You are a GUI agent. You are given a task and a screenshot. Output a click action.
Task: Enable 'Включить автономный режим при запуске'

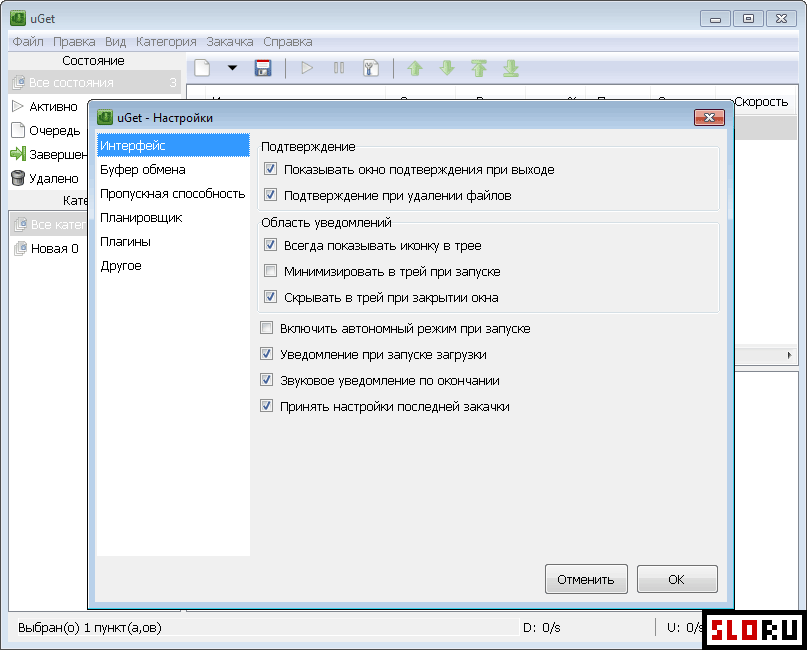pos(266,328)
